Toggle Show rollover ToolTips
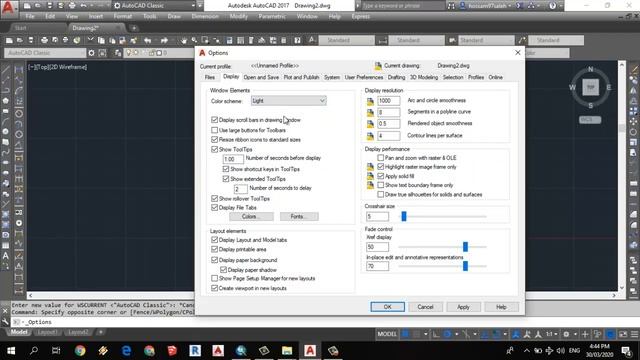The image size is (640, 360). [x=214, y=198]
